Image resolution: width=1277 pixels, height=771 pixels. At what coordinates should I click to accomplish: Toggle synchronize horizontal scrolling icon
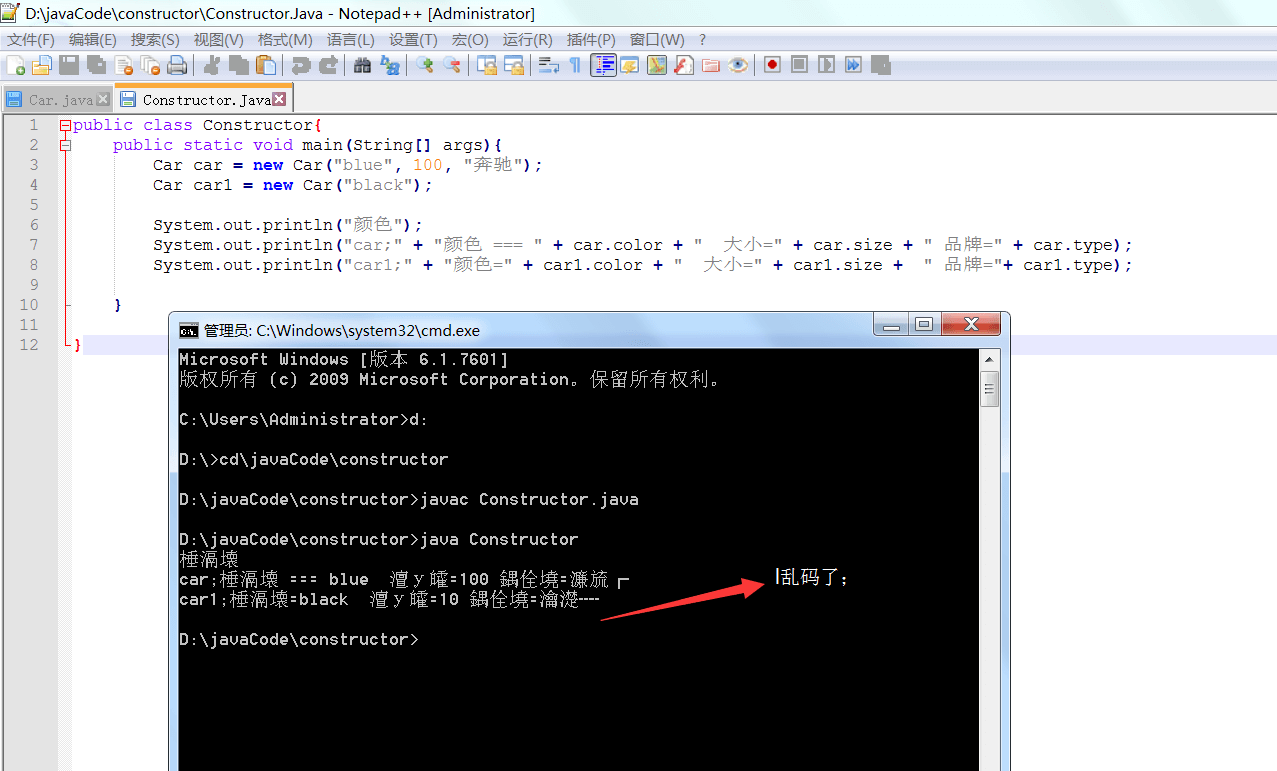(x=514, y=65)
